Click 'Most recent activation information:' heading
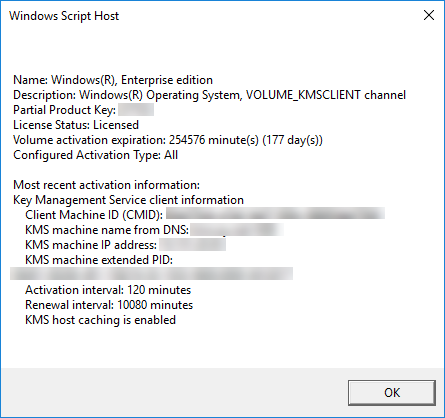This screenshot has height=418, width=445. tap(106, 185)
